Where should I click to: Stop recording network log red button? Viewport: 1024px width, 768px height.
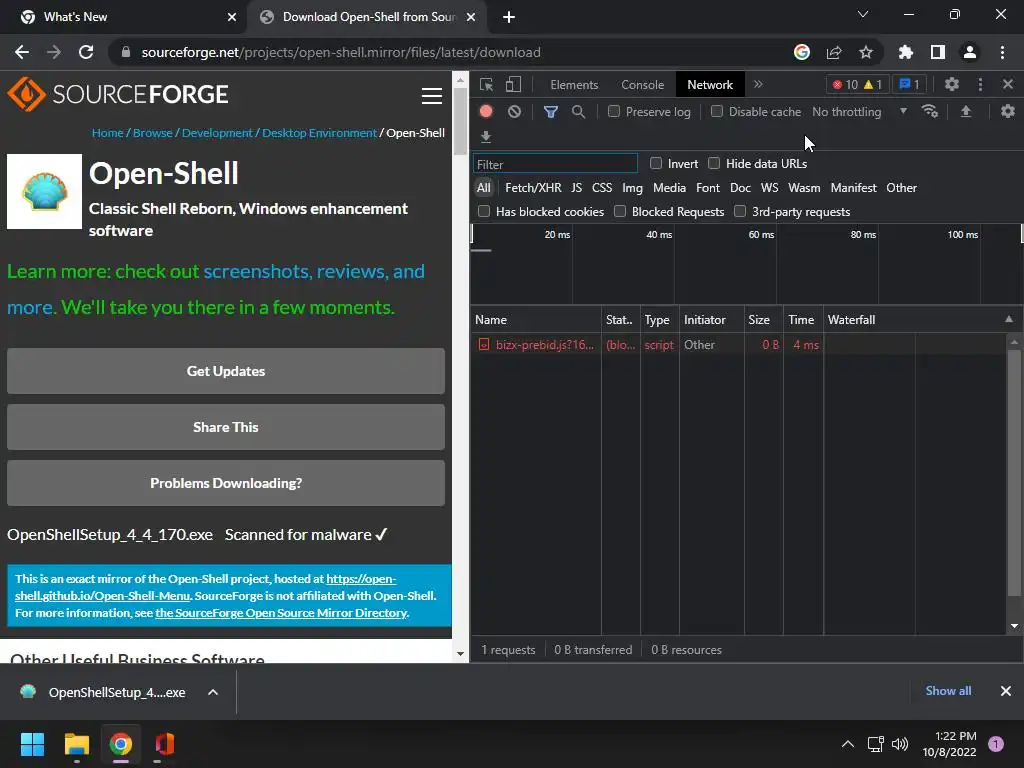click(x=486, y=112)
